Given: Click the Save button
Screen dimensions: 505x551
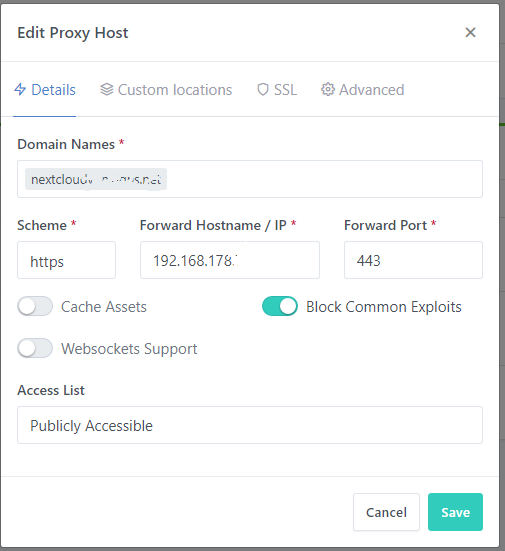Looking at the screenshot, I should coord(455,512).
